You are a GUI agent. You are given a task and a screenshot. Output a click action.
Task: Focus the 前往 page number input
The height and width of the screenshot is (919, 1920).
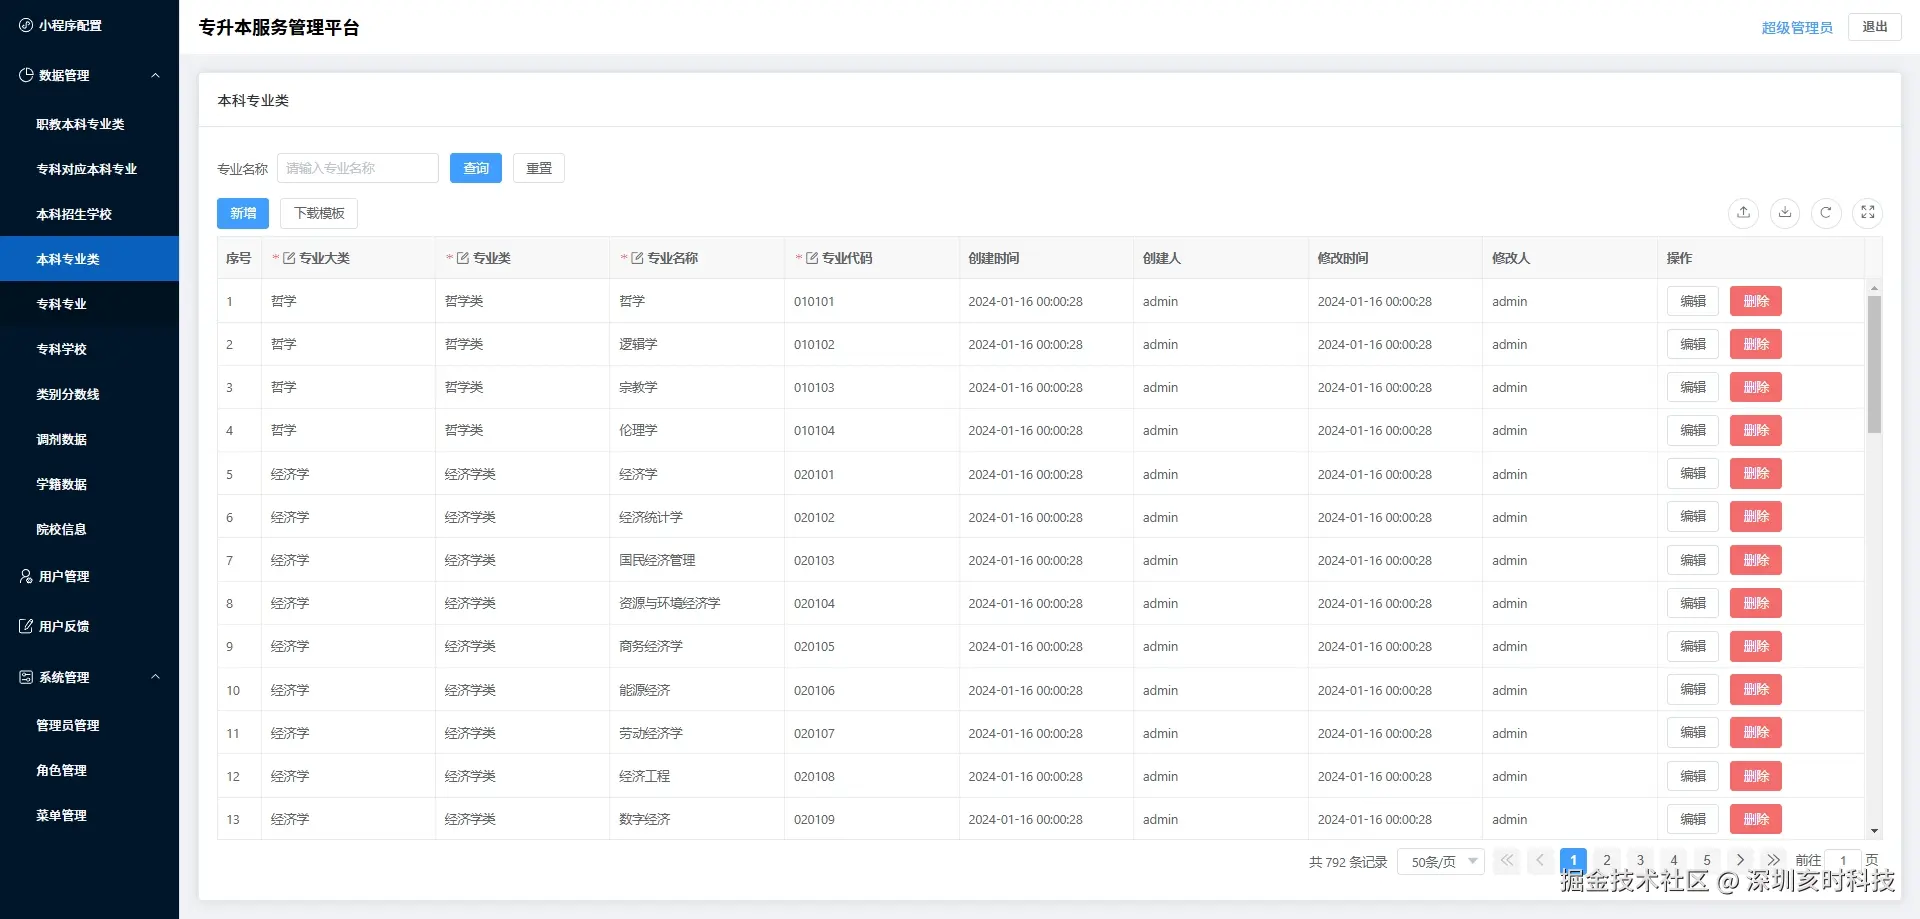[x=1843, y=861]
